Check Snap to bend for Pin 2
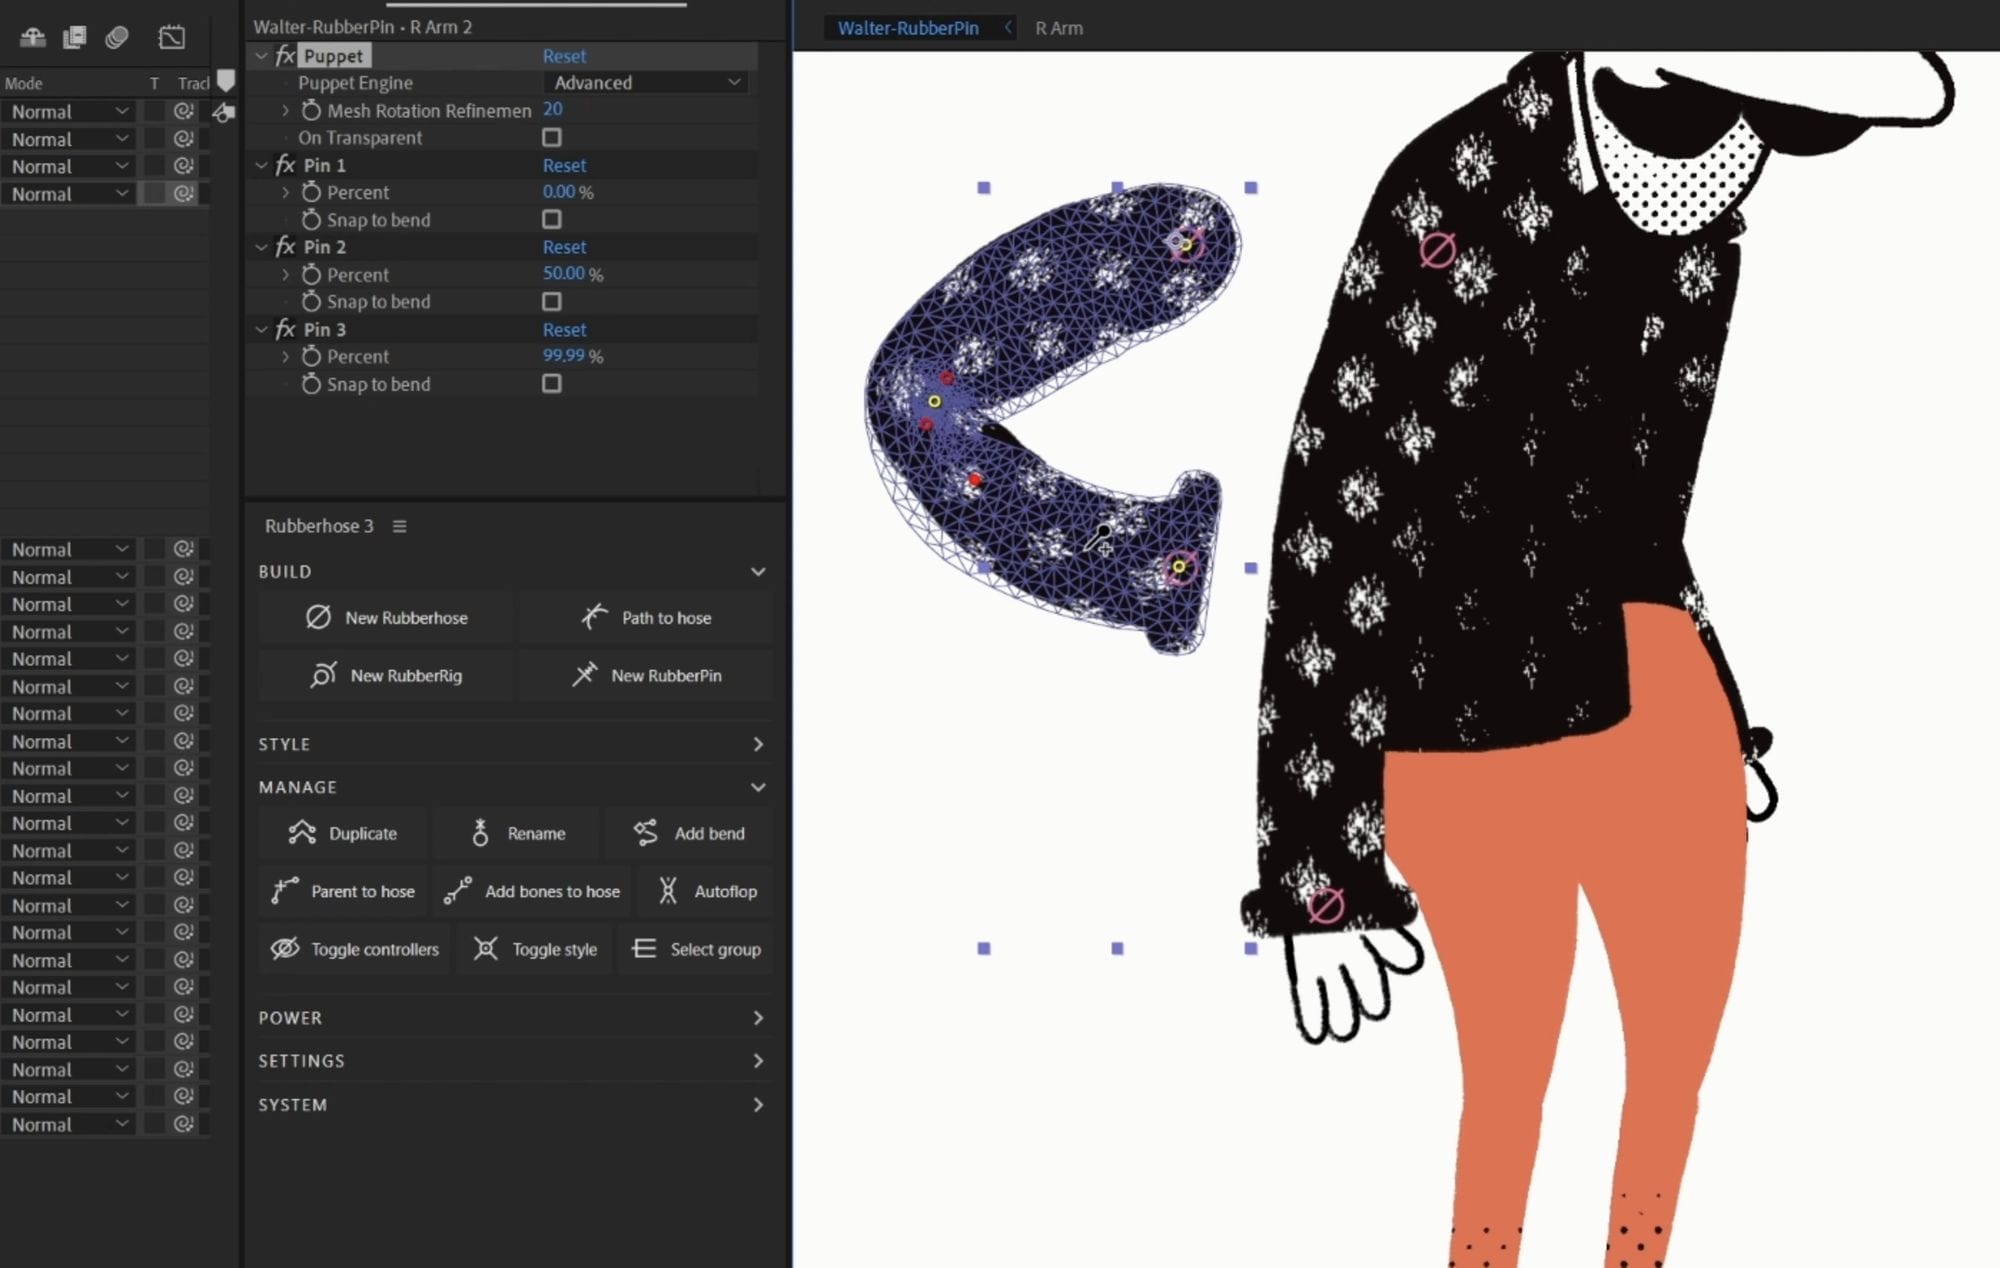 pos(551,301)
